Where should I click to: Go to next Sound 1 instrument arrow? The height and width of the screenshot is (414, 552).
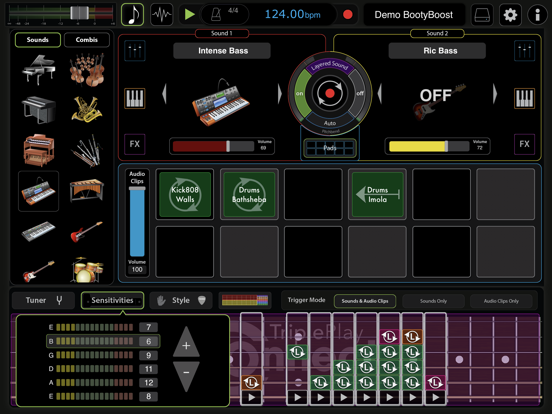[280, 94]
